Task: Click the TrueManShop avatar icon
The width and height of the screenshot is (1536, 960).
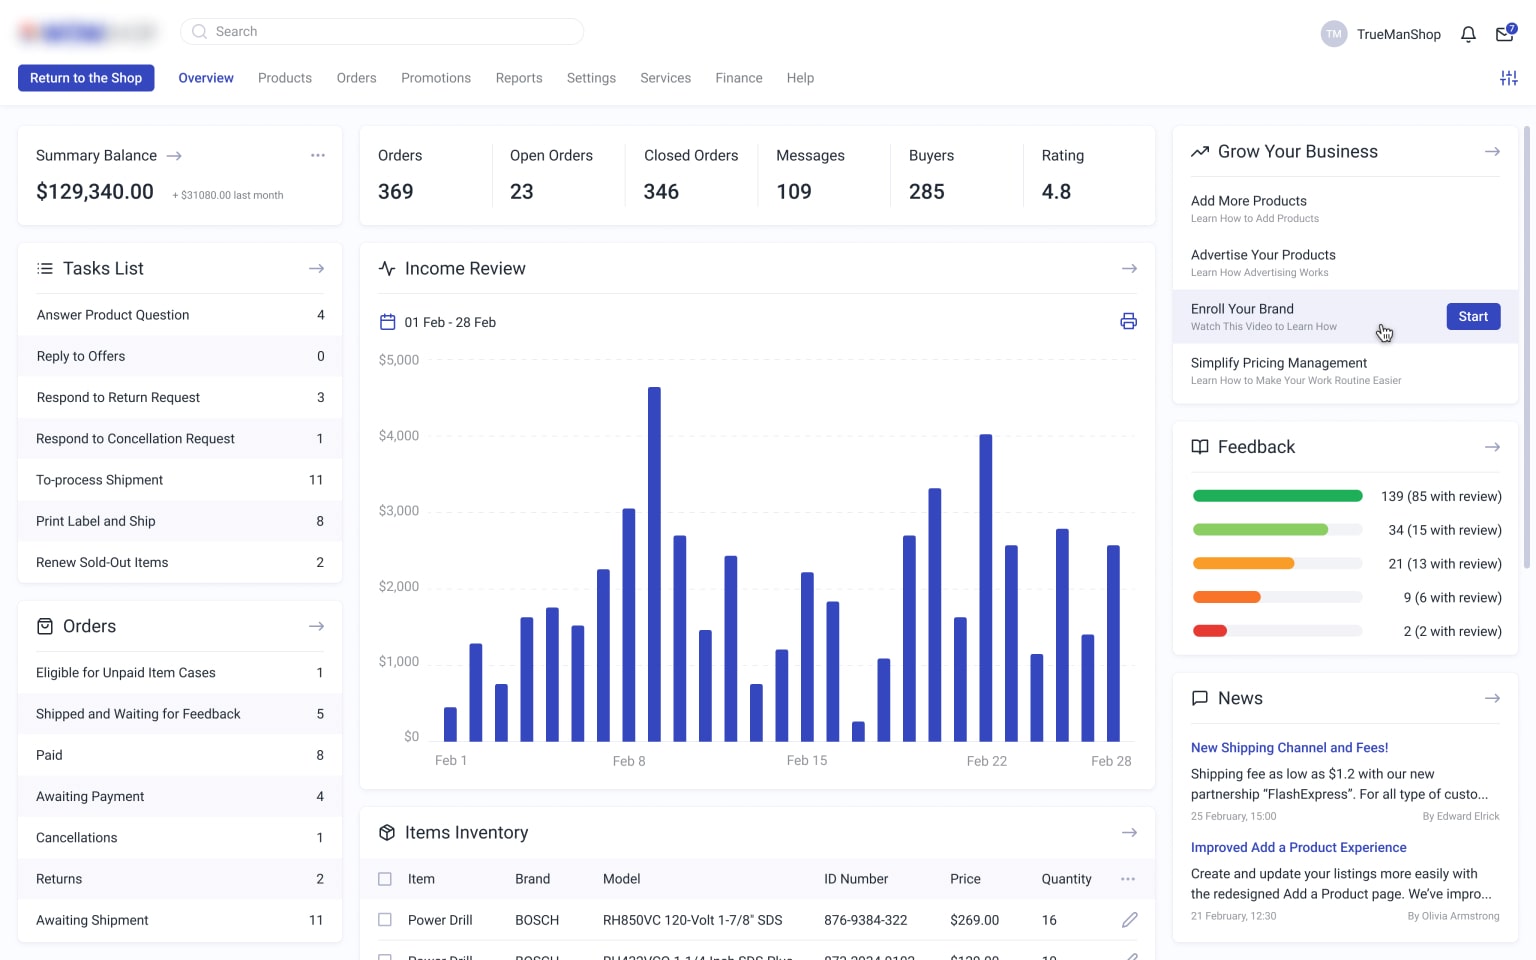Action: 1333,33
